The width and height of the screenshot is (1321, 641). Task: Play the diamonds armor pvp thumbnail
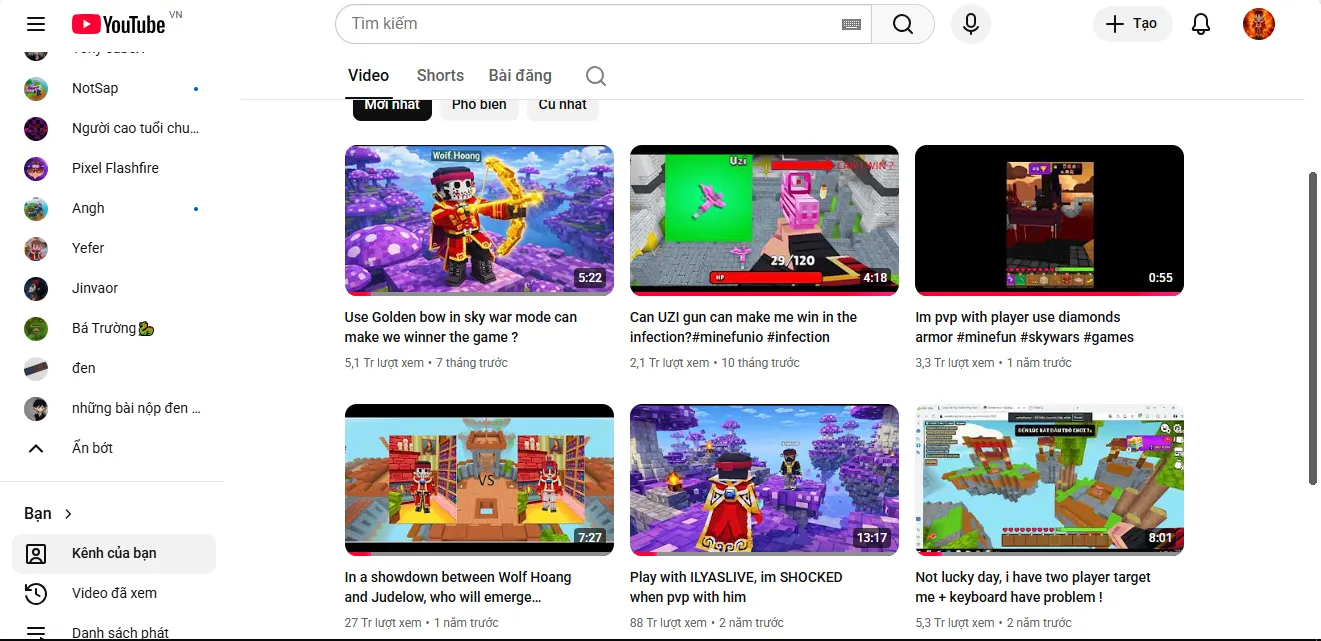tap(1049, 220)
